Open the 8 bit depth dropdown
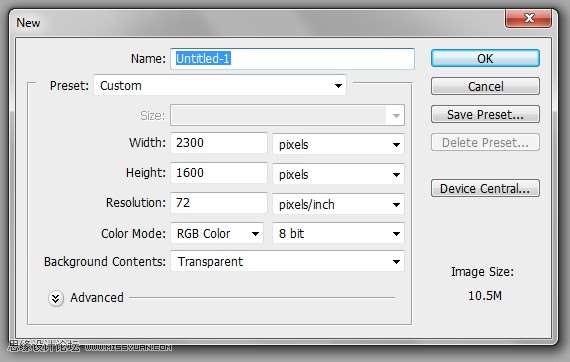570x362 pixels. pos(338,233)
